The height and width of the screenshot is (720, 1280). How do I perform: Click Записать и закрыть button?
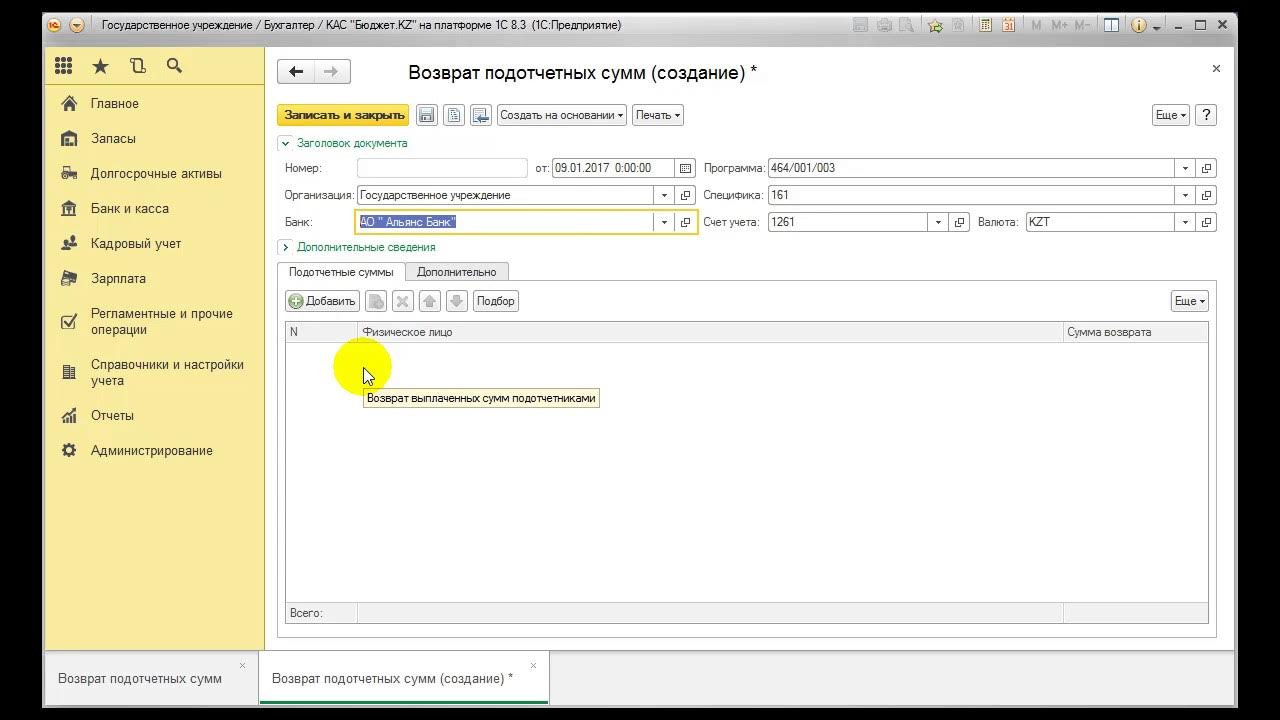(343, 115)
